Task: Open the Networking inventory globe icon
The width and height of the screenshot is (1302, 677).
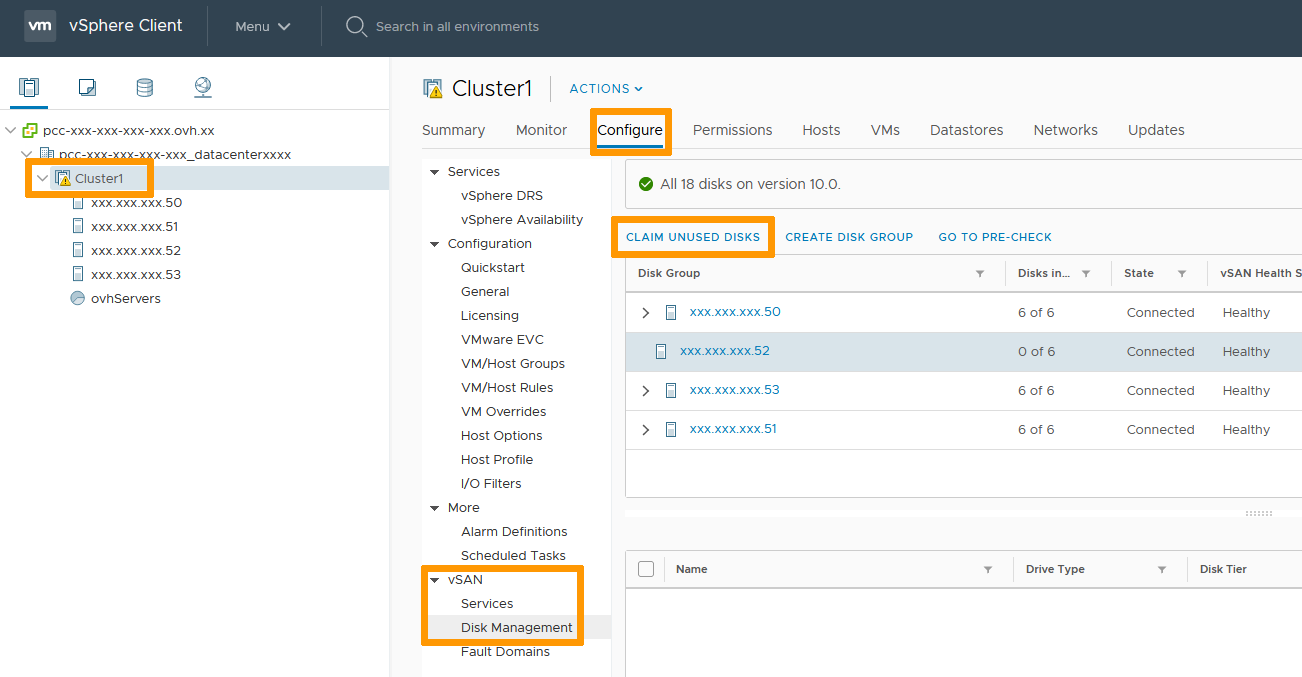Action: click(x=202, y=87)
